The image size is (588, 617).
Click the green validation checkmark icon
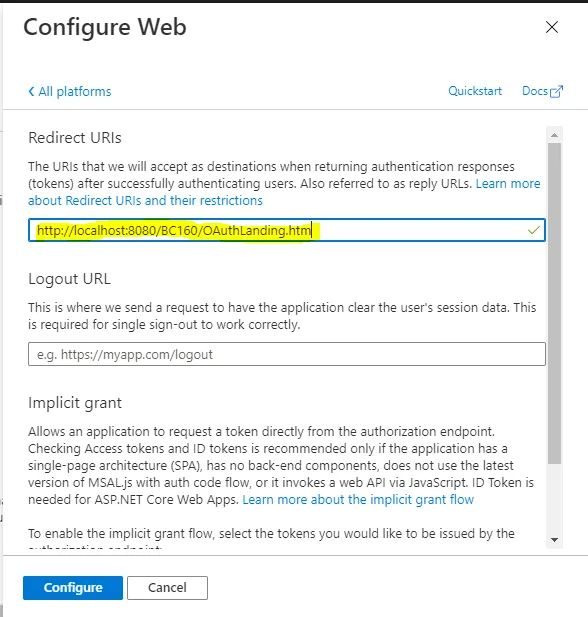pyautogui.click(x=534, y=230)
